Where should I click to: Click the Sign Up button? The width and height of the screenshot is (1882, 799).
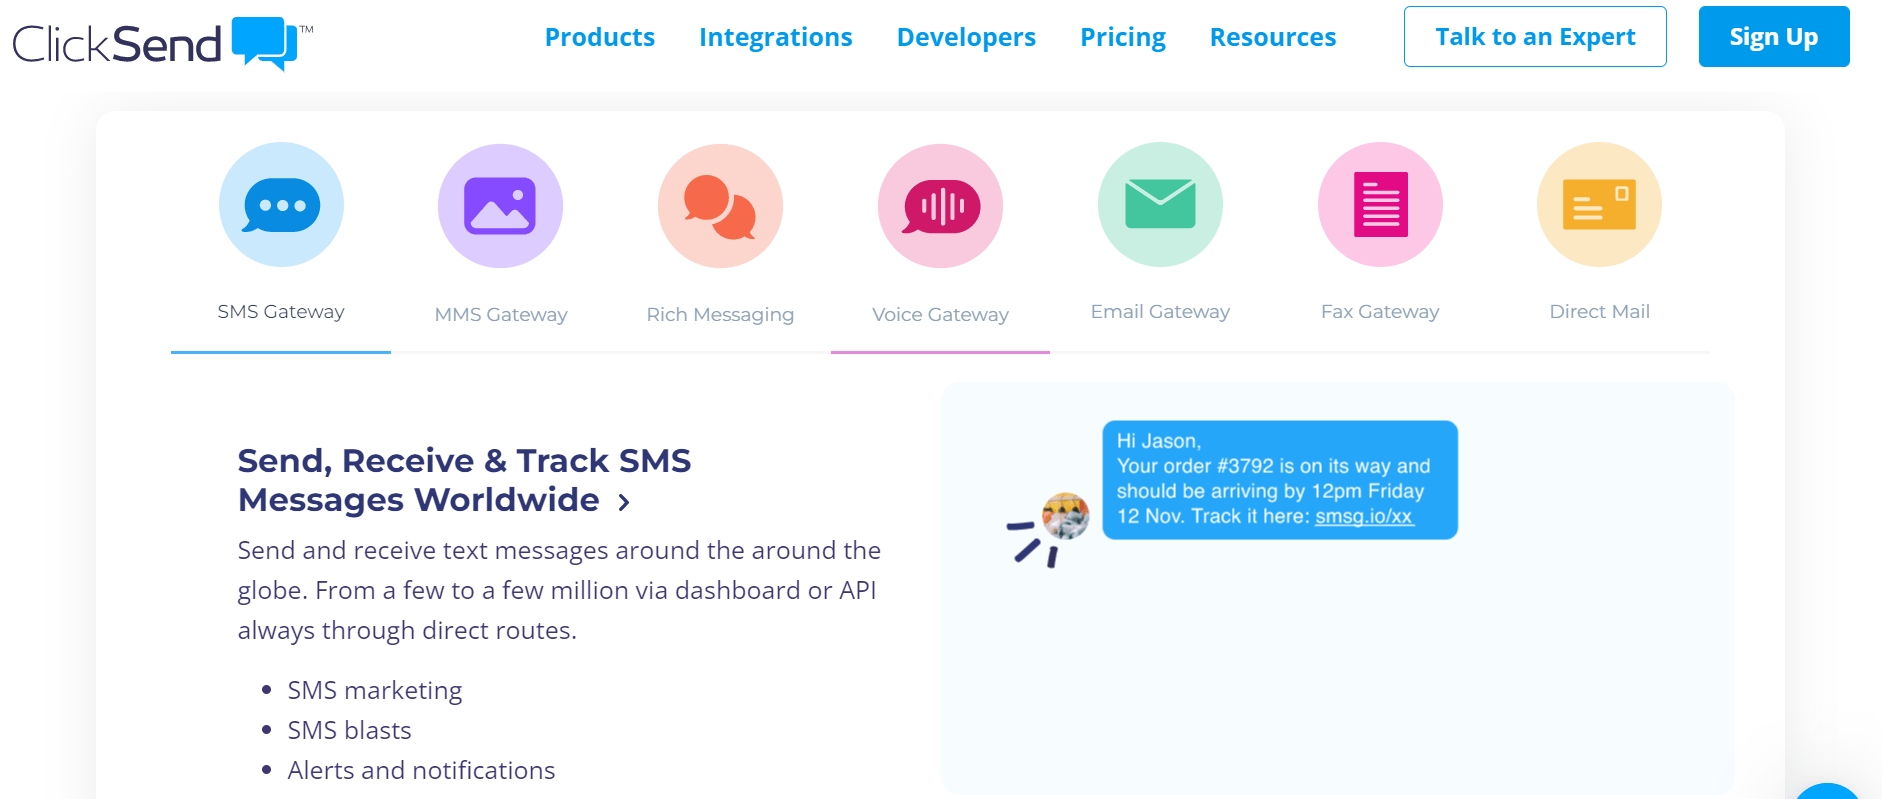point(1774,37)
